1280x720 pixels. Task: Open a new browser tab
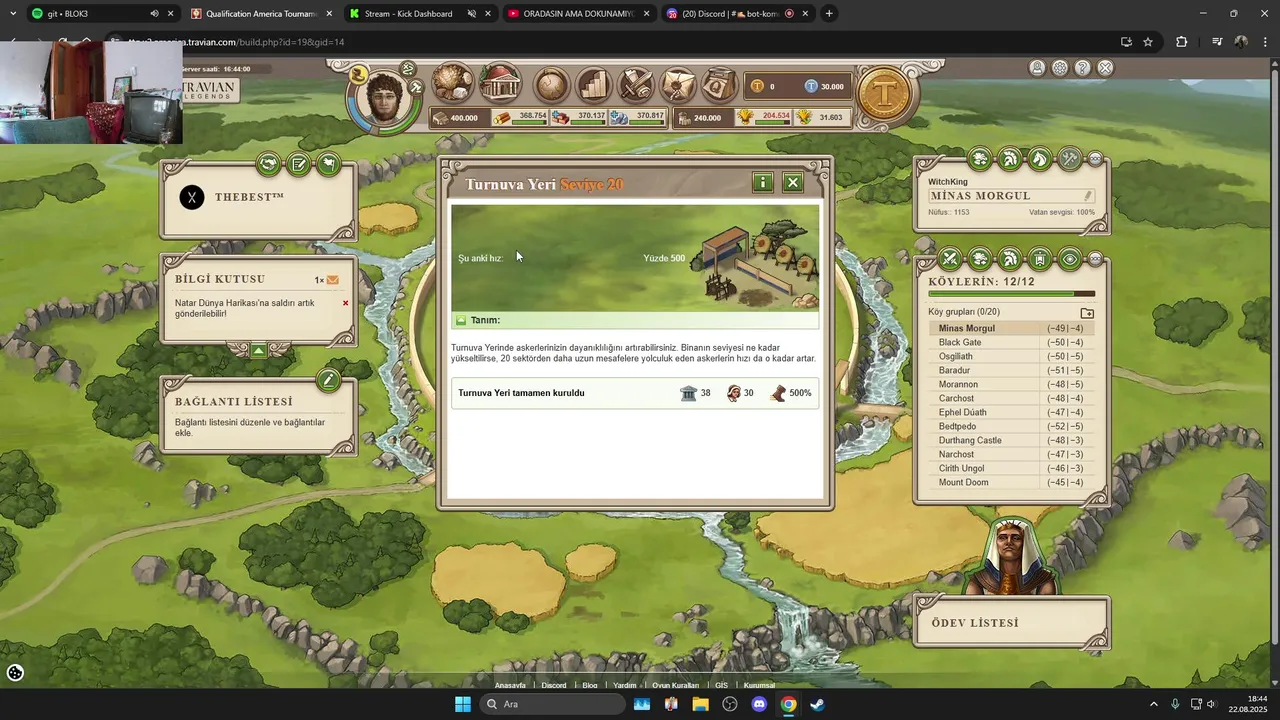829,14
